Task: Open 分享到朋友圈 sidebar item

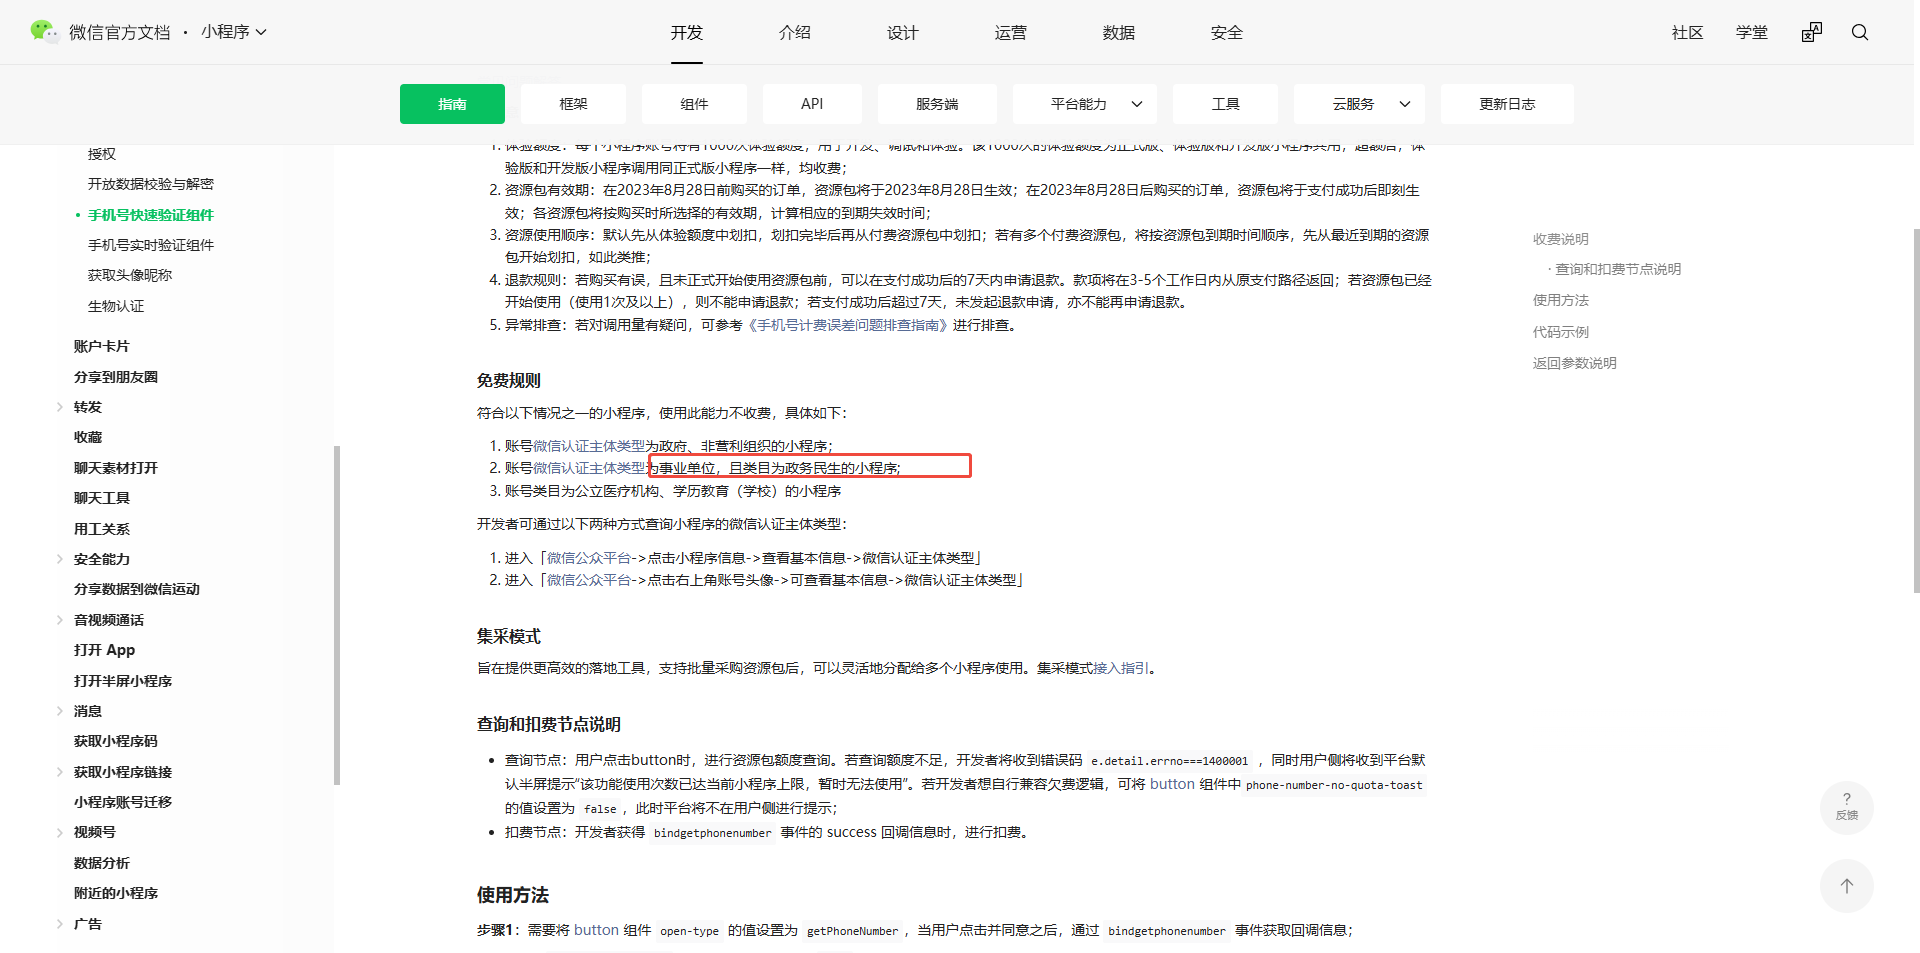Action: coord(116,377)
